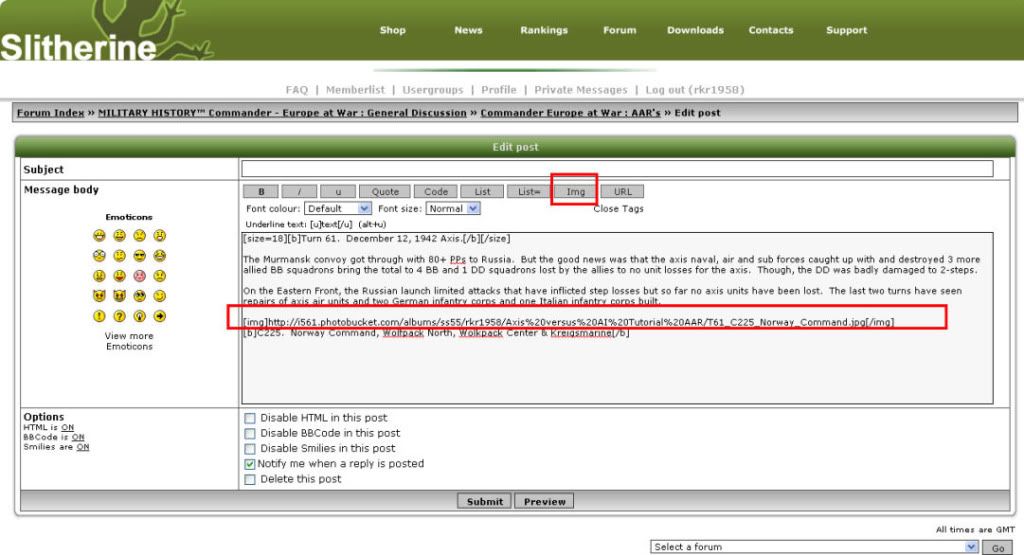Open the Font size dropdown
Viewport: 1024px width, 555px height.
pos(453,209)
